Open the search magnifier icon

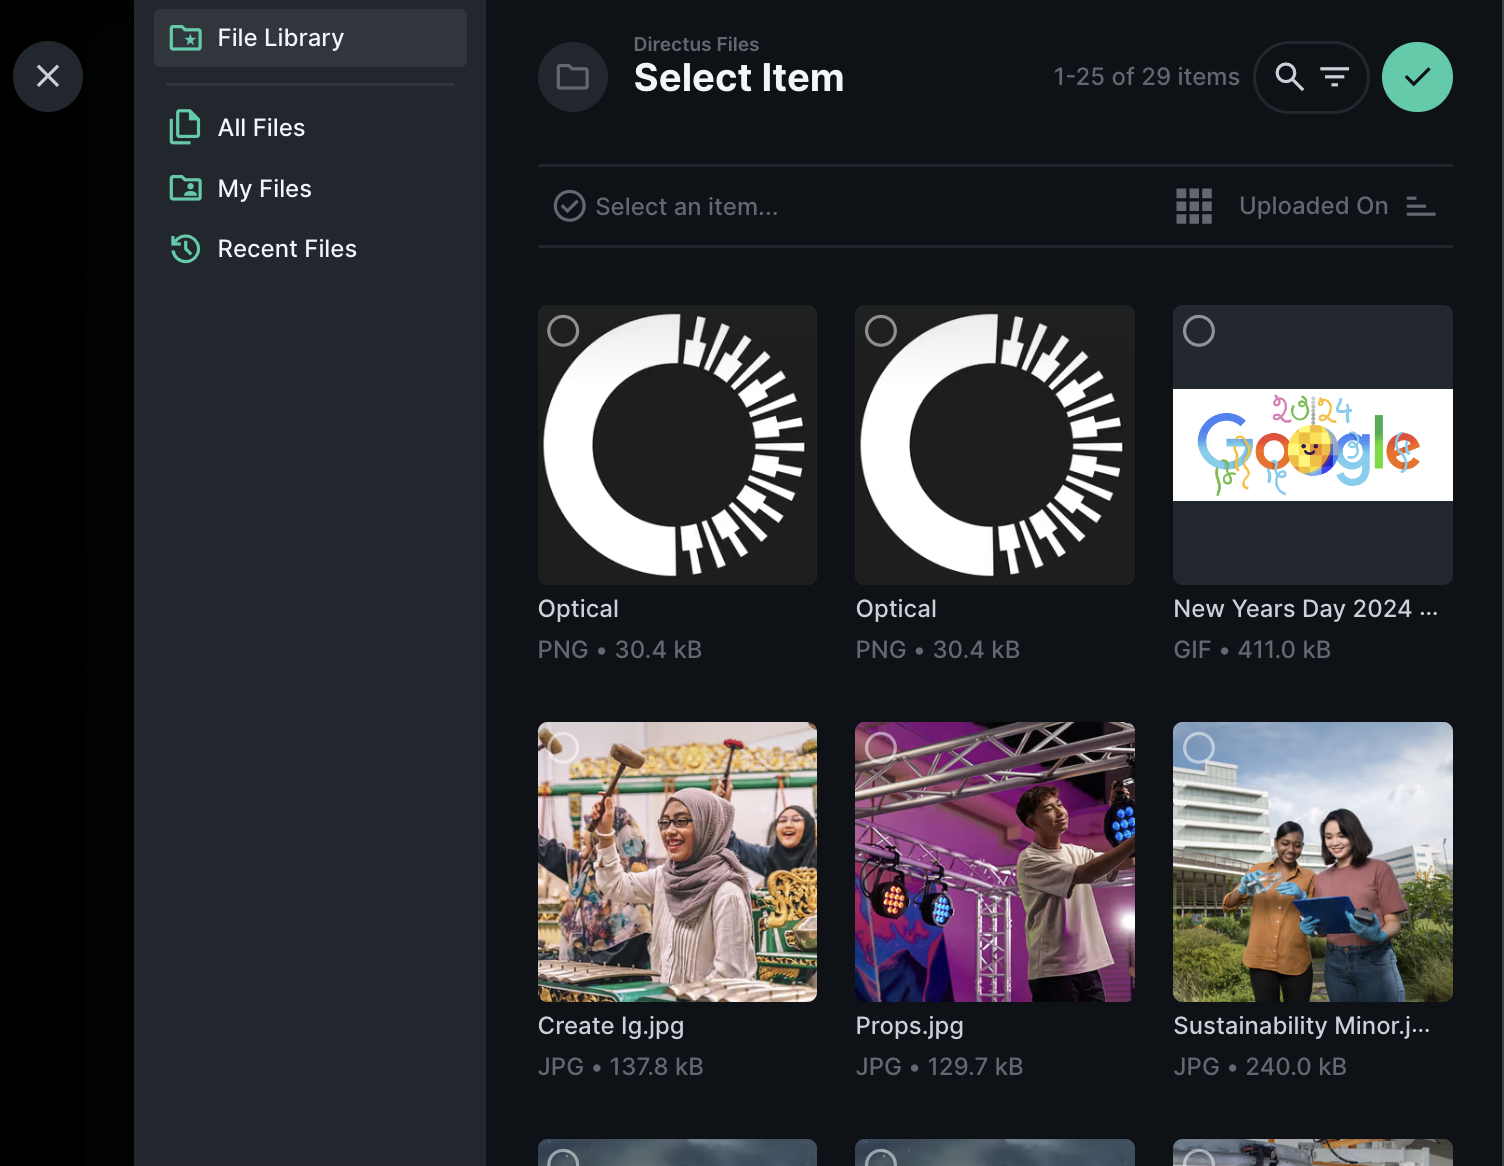pyautogui.click(x=1290, y=77)
